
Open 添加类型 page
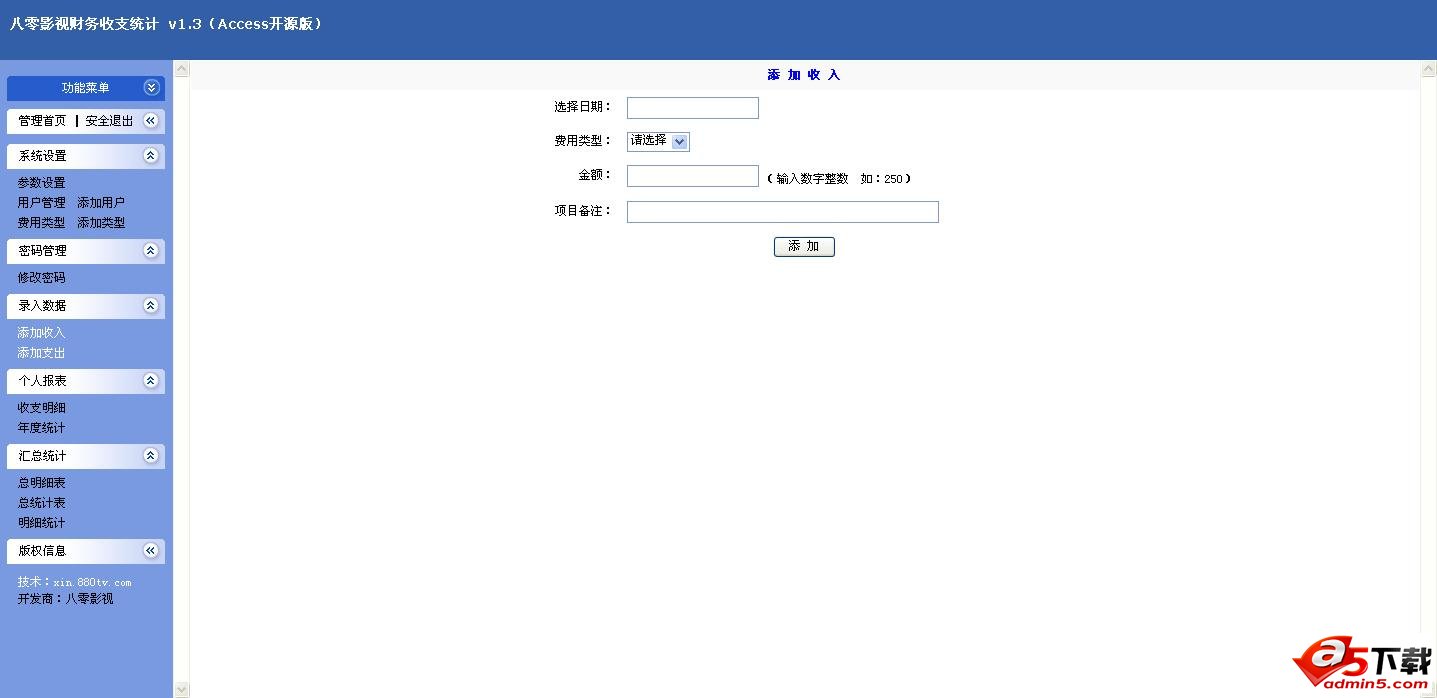[101, 223]
